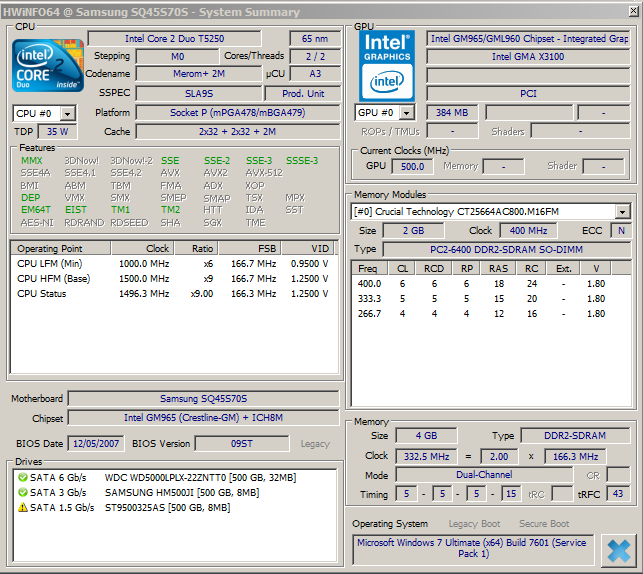Click the Samsung SQ45S70S motherboard field
This screenshot has width=643, height=574.
(203, 399)
